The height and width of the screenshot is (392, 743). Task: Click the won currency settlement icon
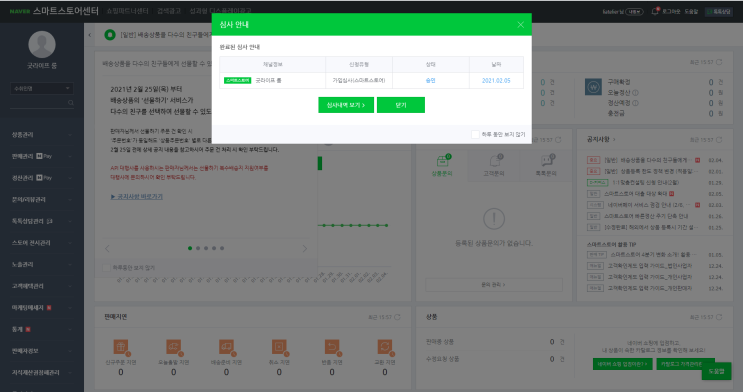coord(593,87)
